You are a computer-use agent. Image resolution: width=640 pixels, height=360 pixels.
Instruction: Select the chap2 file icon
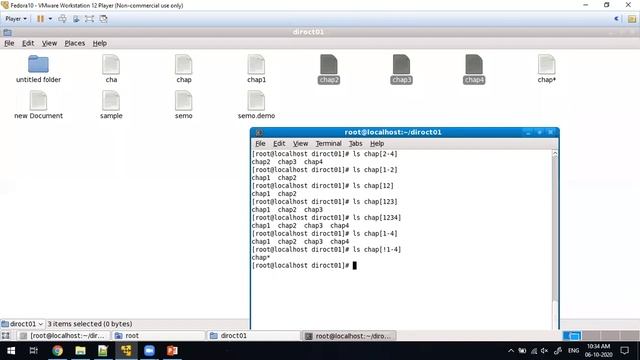point(329,64)
